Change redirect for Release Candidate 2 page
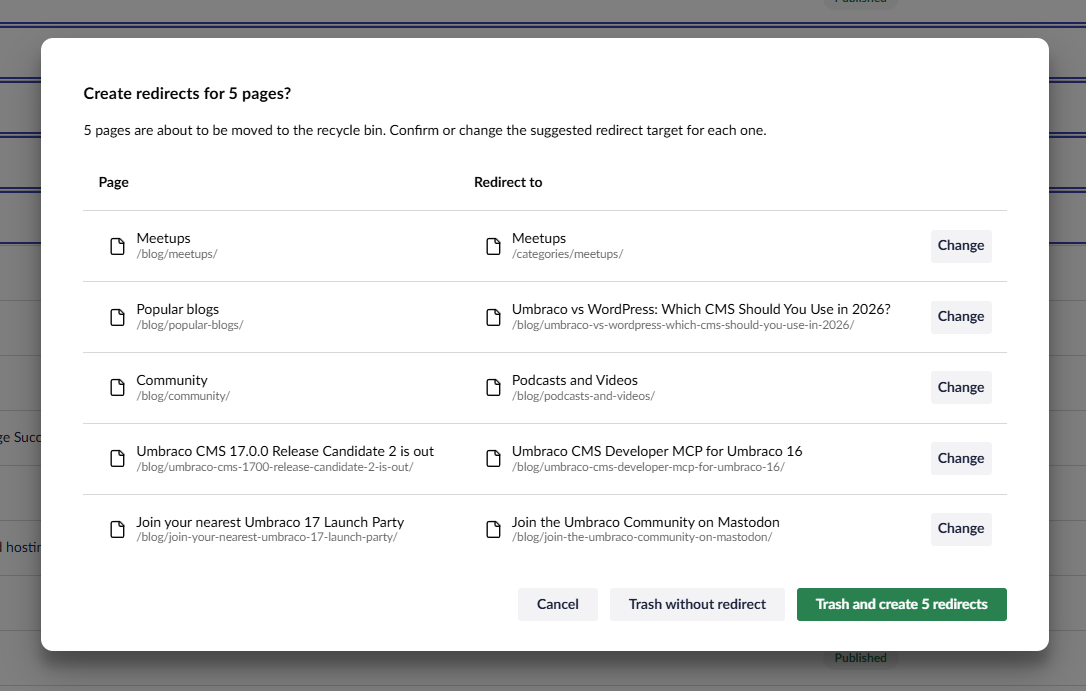The image size is (1086, 691). [x=961, y=458]
